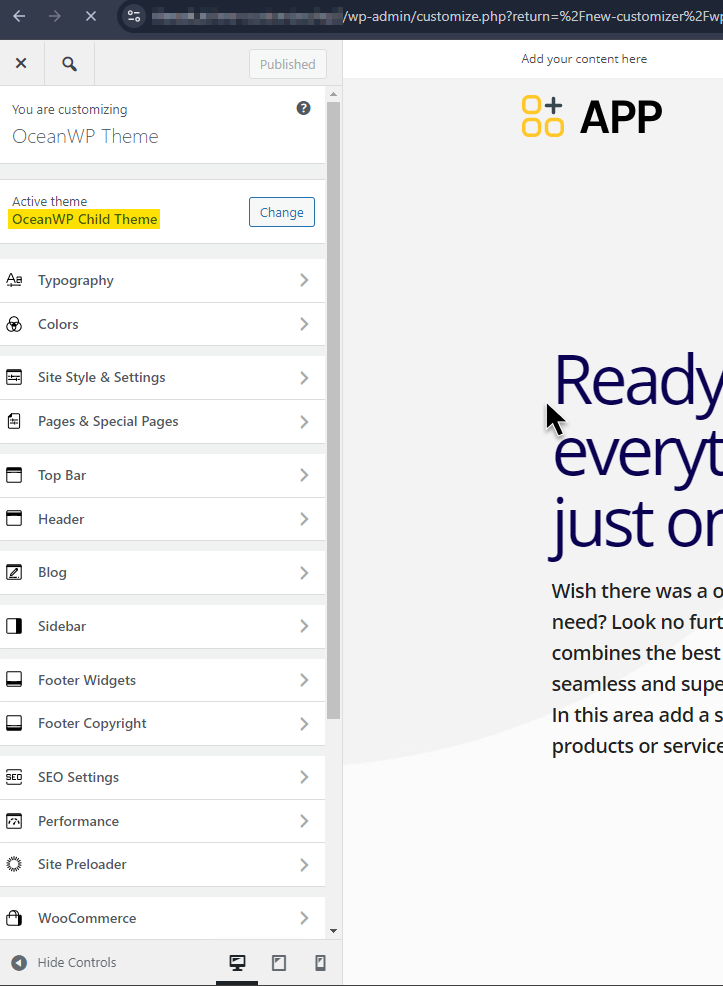Expand the Pages & Special Pages chevron
Viewport: 723px width, 986px height.
[x=304, y=421]
